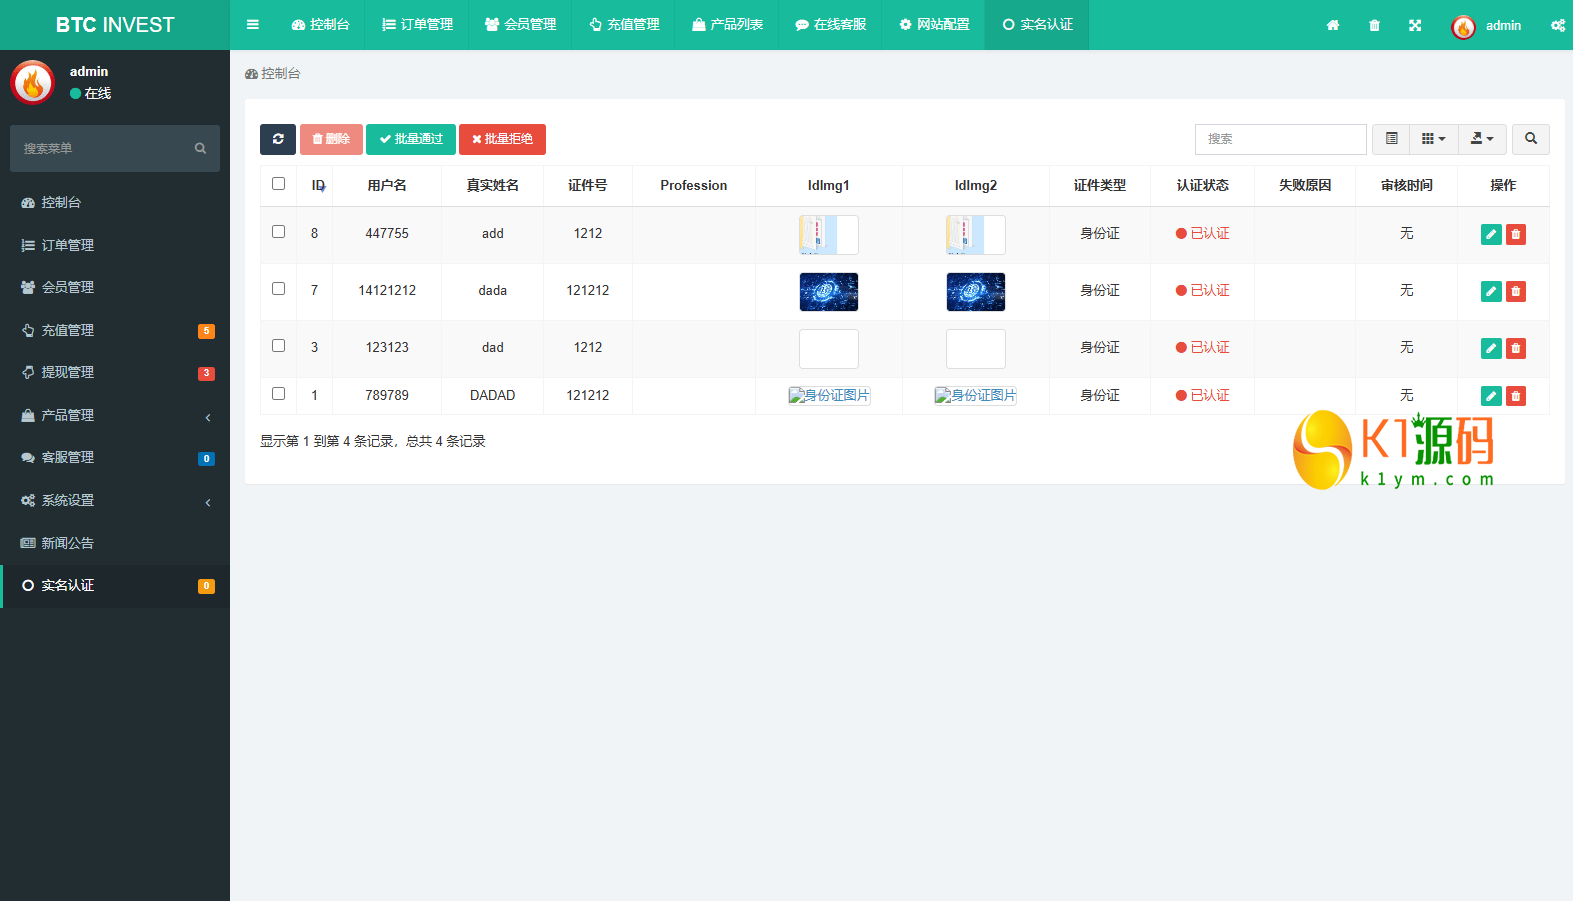This screenshot has height=901, width=1573.
Task: Select 实名认证 in the sidebar
Action: (x=115, y=586)
